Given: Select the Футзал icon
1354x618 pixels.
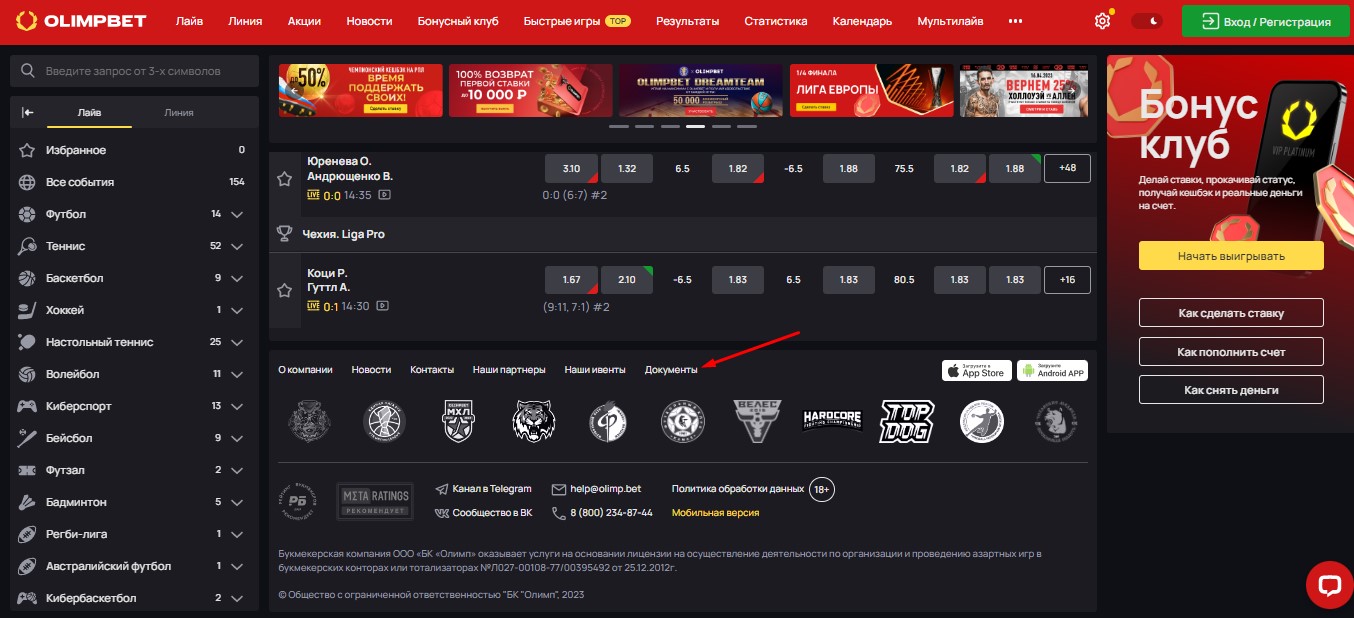Looking at the screenshot, I should pyautogui.click(x=28, y=470).
